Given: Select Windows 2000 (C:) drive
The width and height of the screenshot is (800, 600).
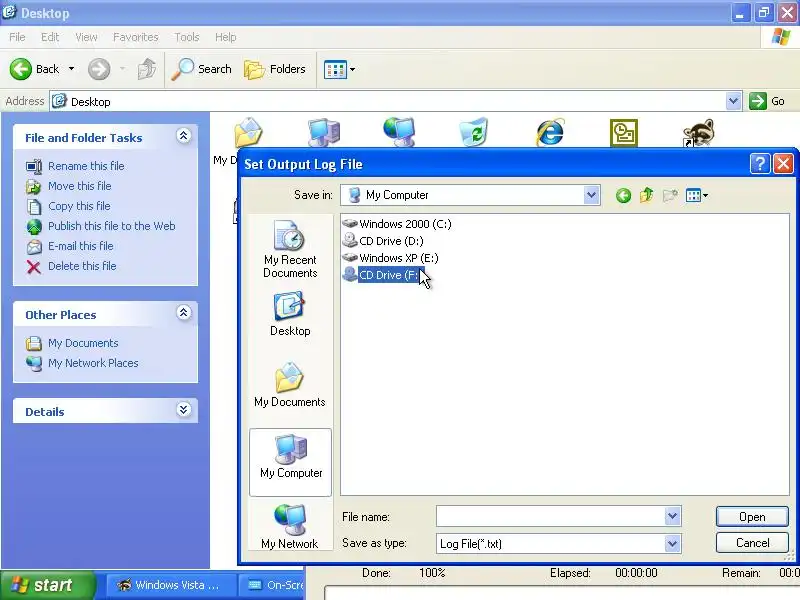Looking at the screenshot, I should pyautogui.click(x=397, y=223).
